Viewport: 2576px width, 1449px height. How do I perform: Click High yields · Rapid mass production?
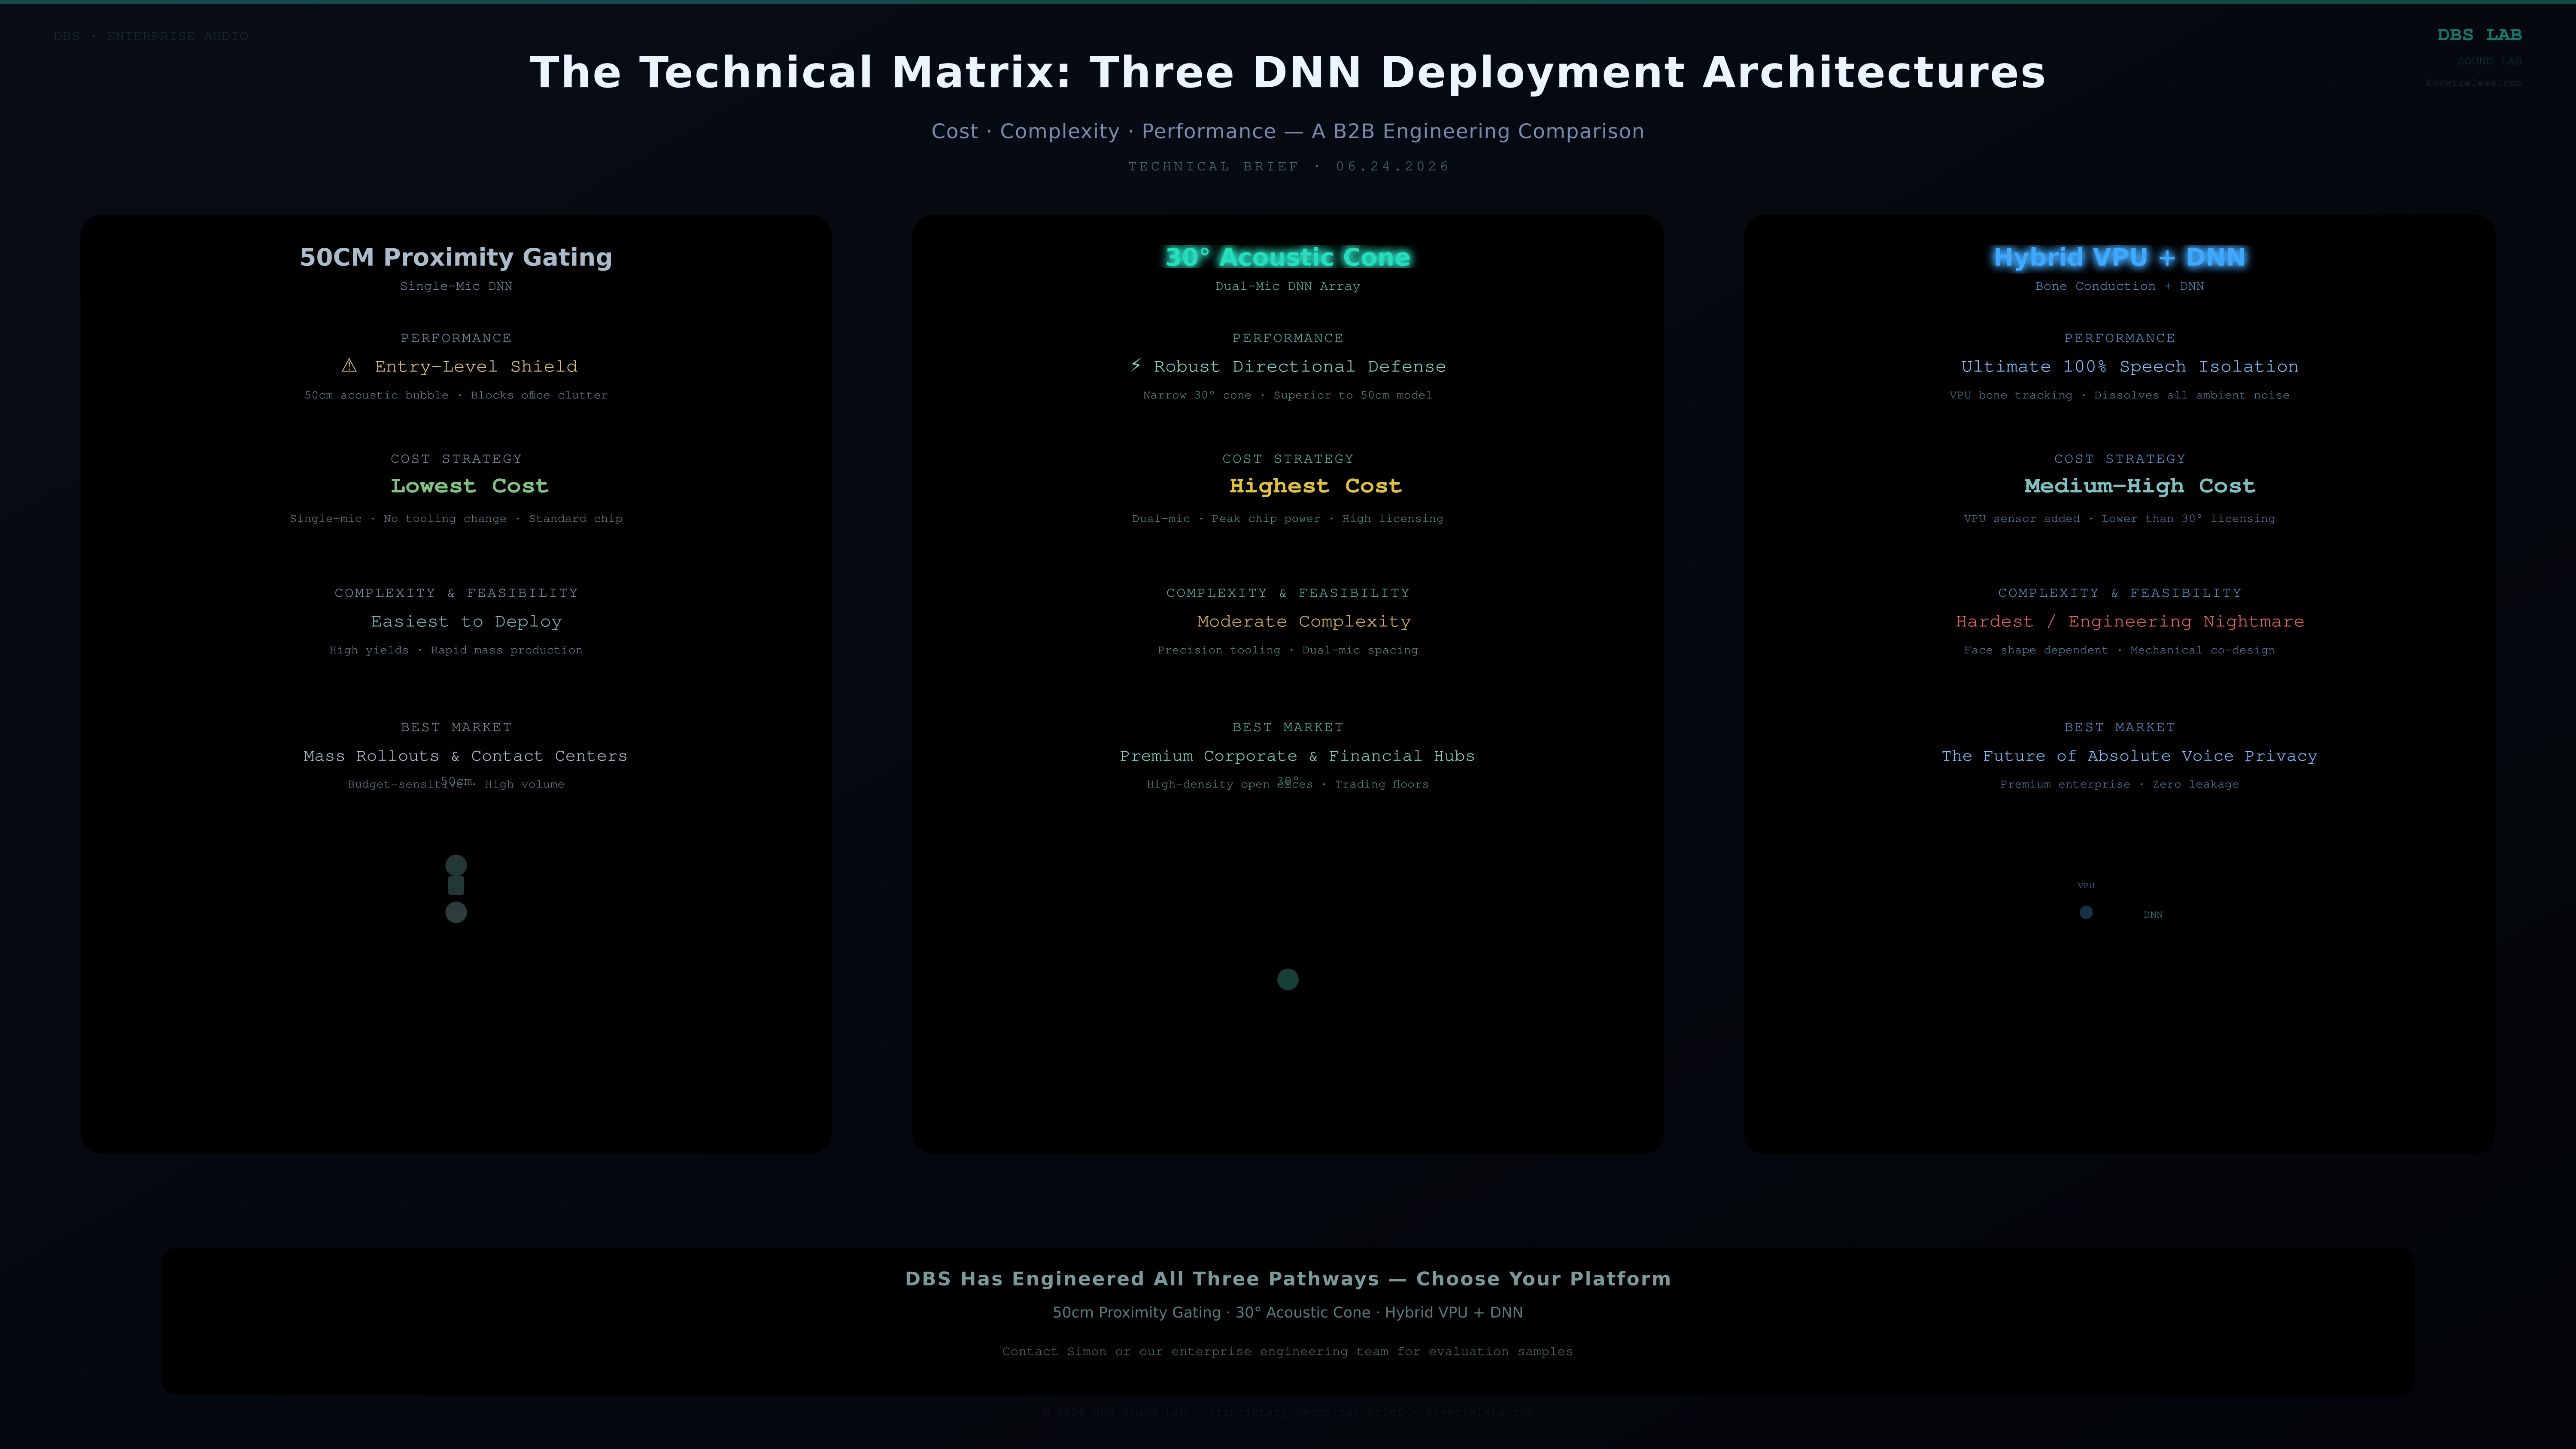pos(456,650)
